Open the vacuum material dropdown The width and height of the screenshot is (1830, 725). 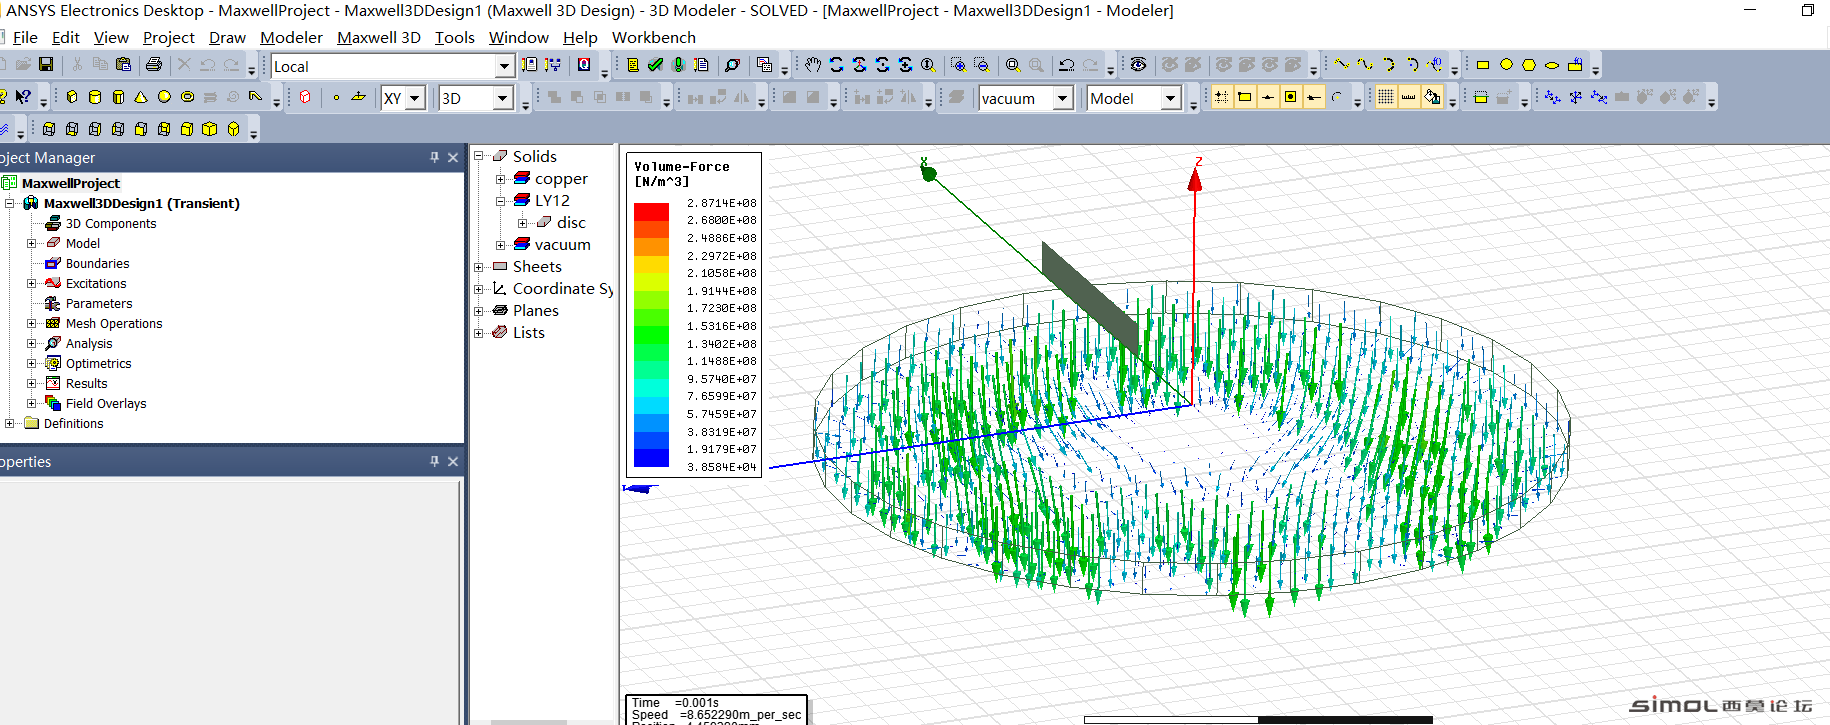point(1062,98)
